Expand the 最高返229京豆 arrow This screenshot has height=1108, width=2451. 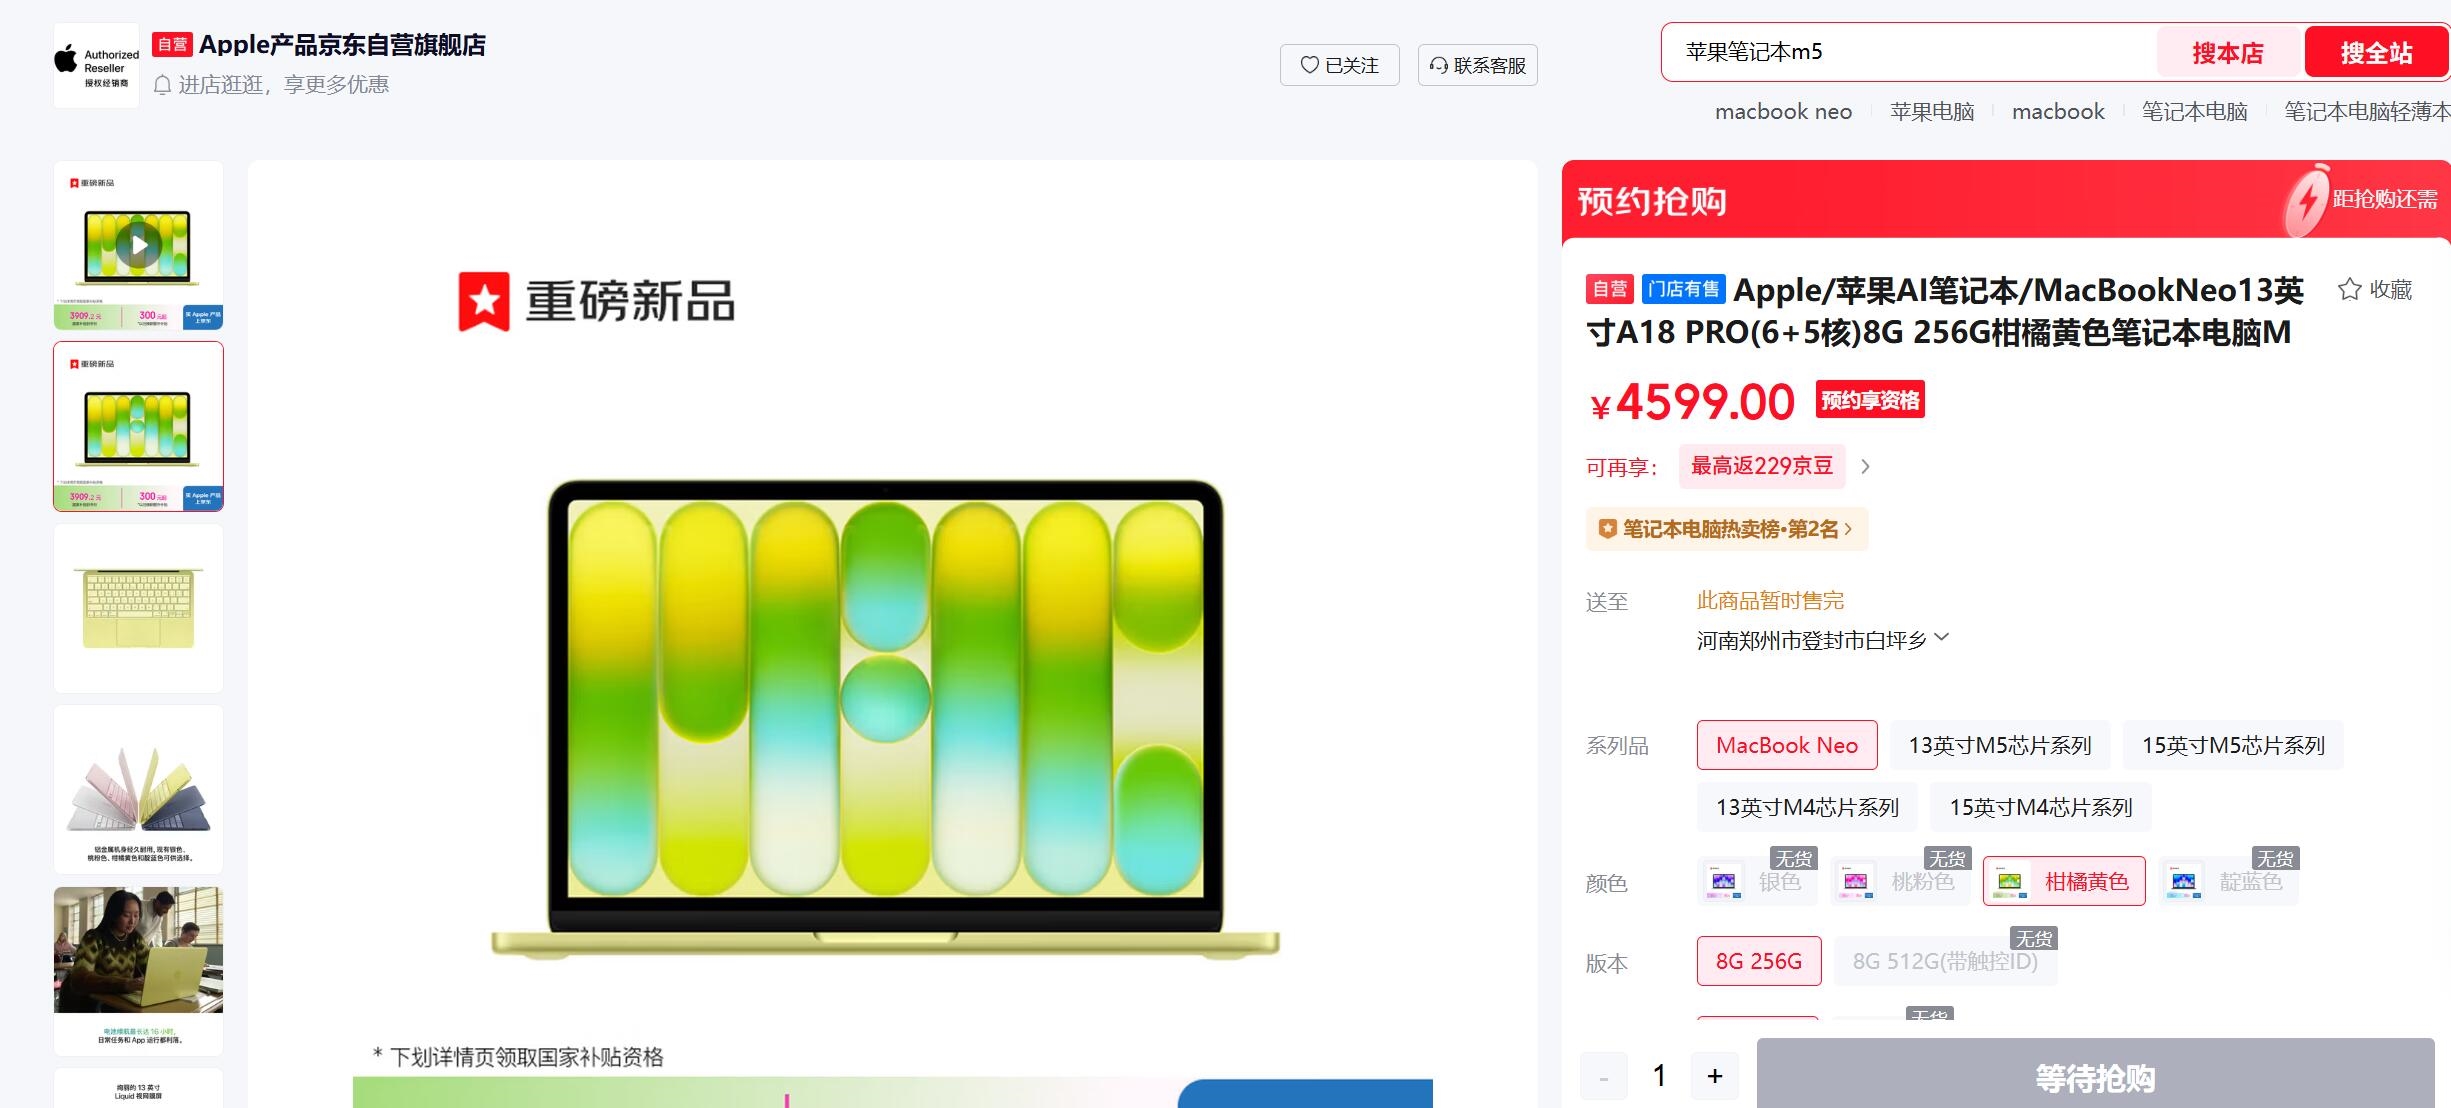point(1865,467)
